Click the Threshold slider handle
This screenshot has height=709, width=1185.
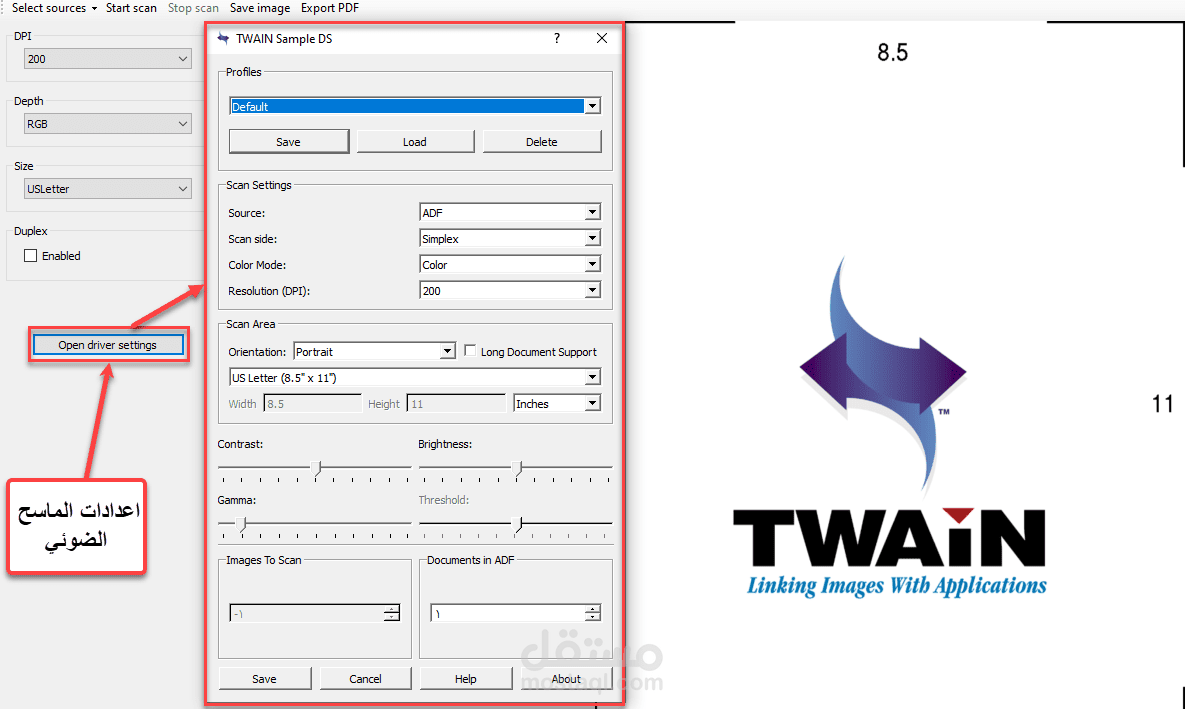click(518, 525)
